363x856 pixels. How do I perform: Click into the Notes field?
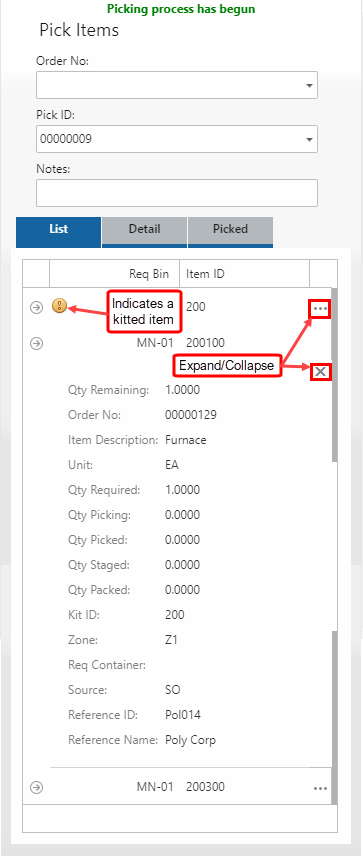click(x=177, y=193)
